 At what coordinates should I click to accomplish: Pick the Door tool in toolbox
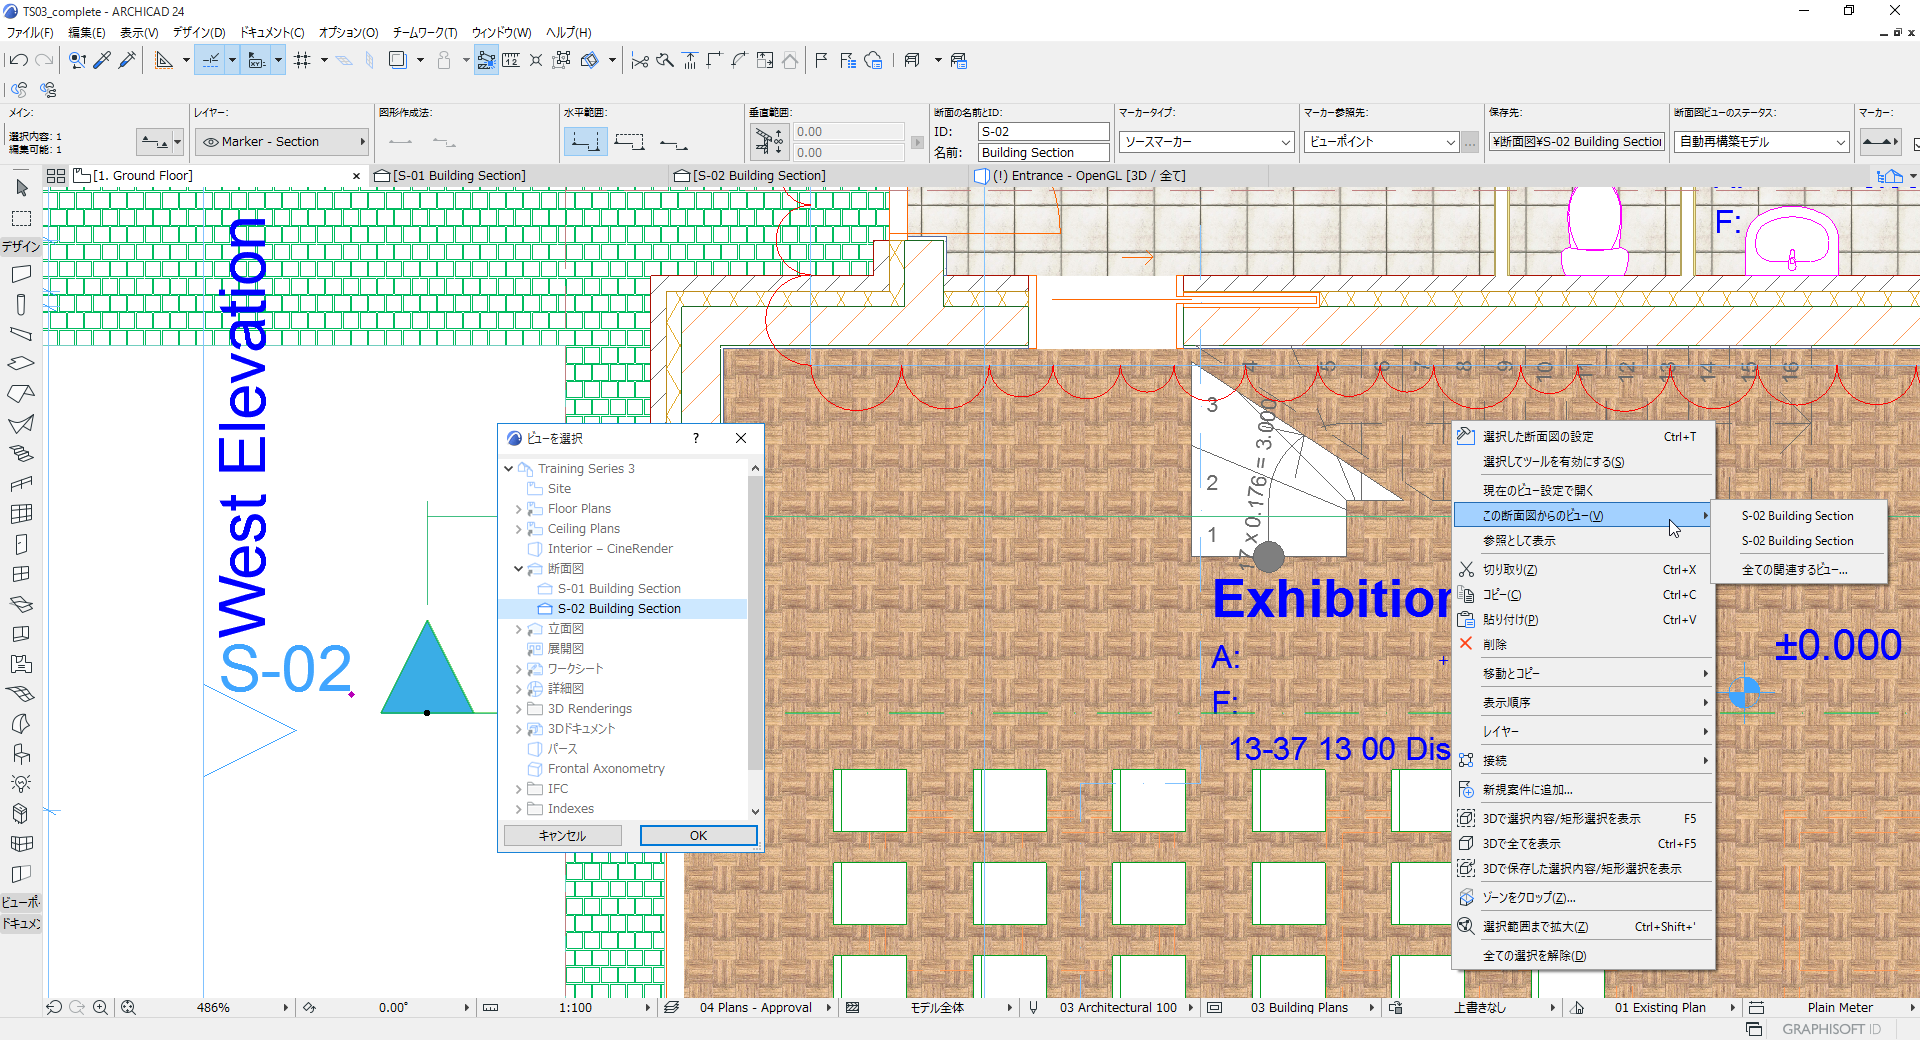coord(21,544)
